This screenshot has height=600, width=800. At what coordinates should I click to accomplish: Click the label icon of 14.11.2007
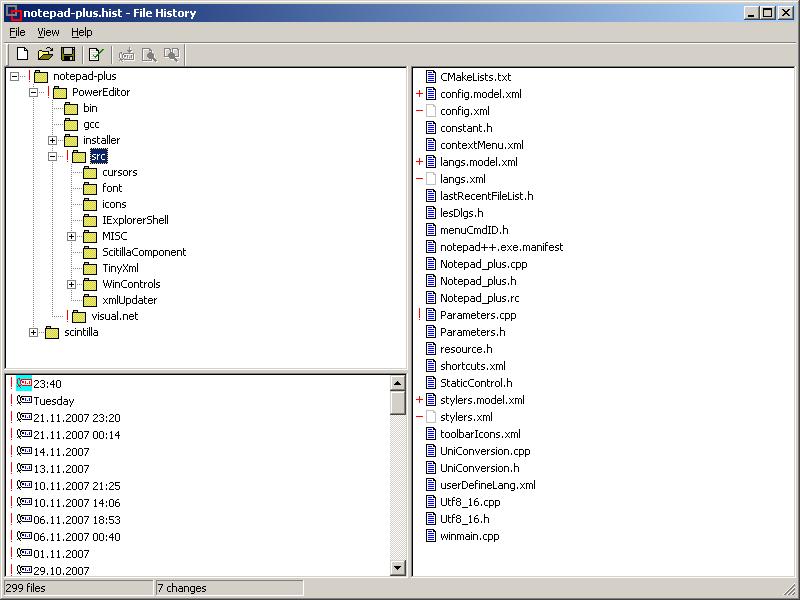pos(24,452)
